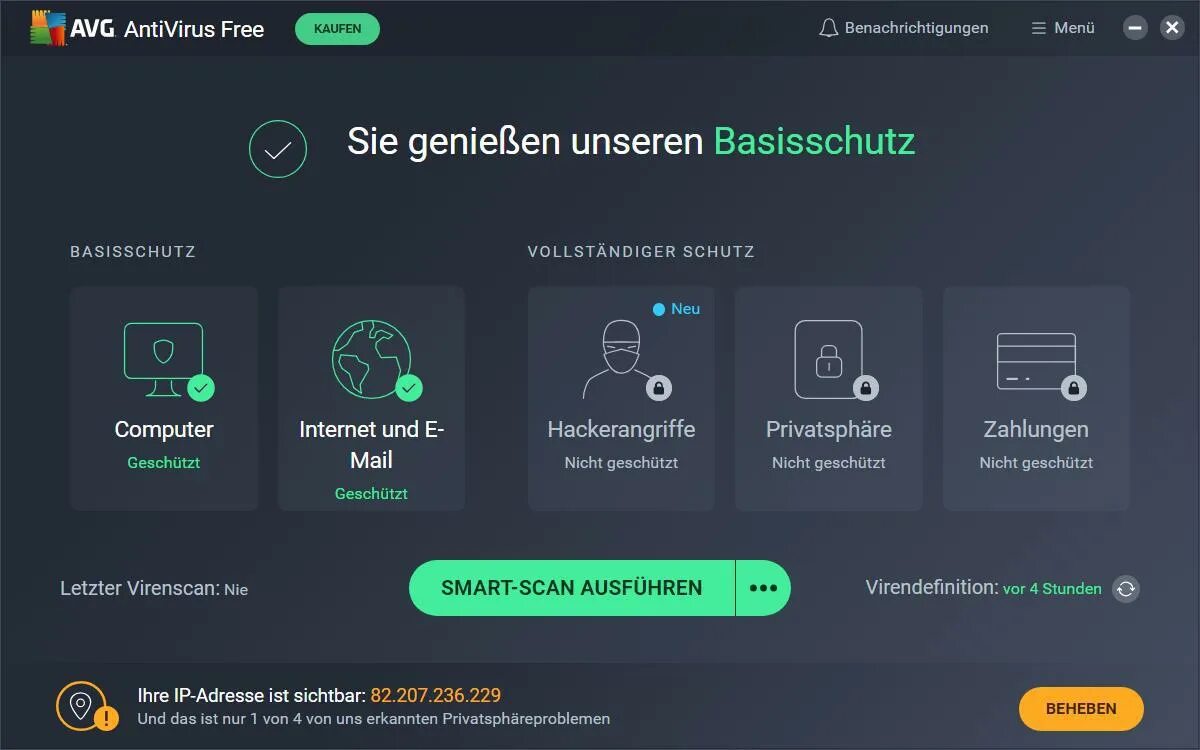This screenshot has height=750, width=1200.
Task: Refresh virus definitions with the circular arrows icon
Action: point(1126,589)
